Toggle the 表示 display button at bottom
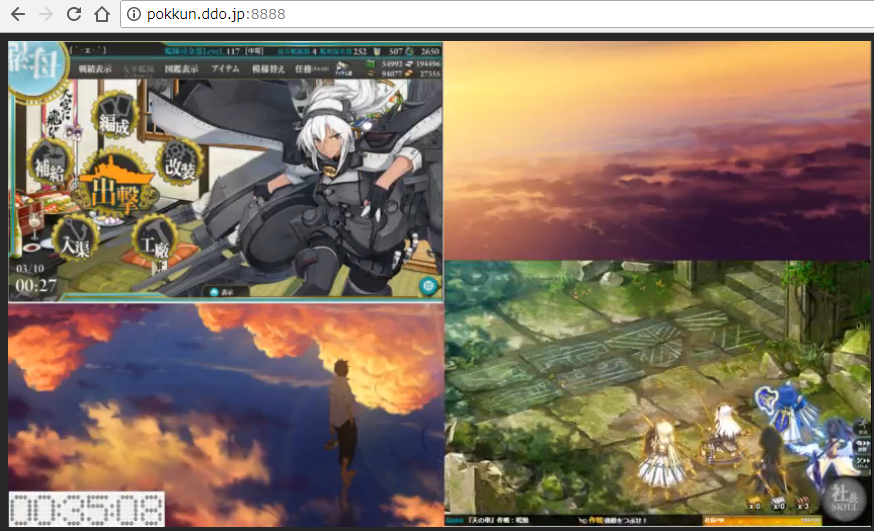Screen dimensions: 874x531 click(x=222, y=292)
